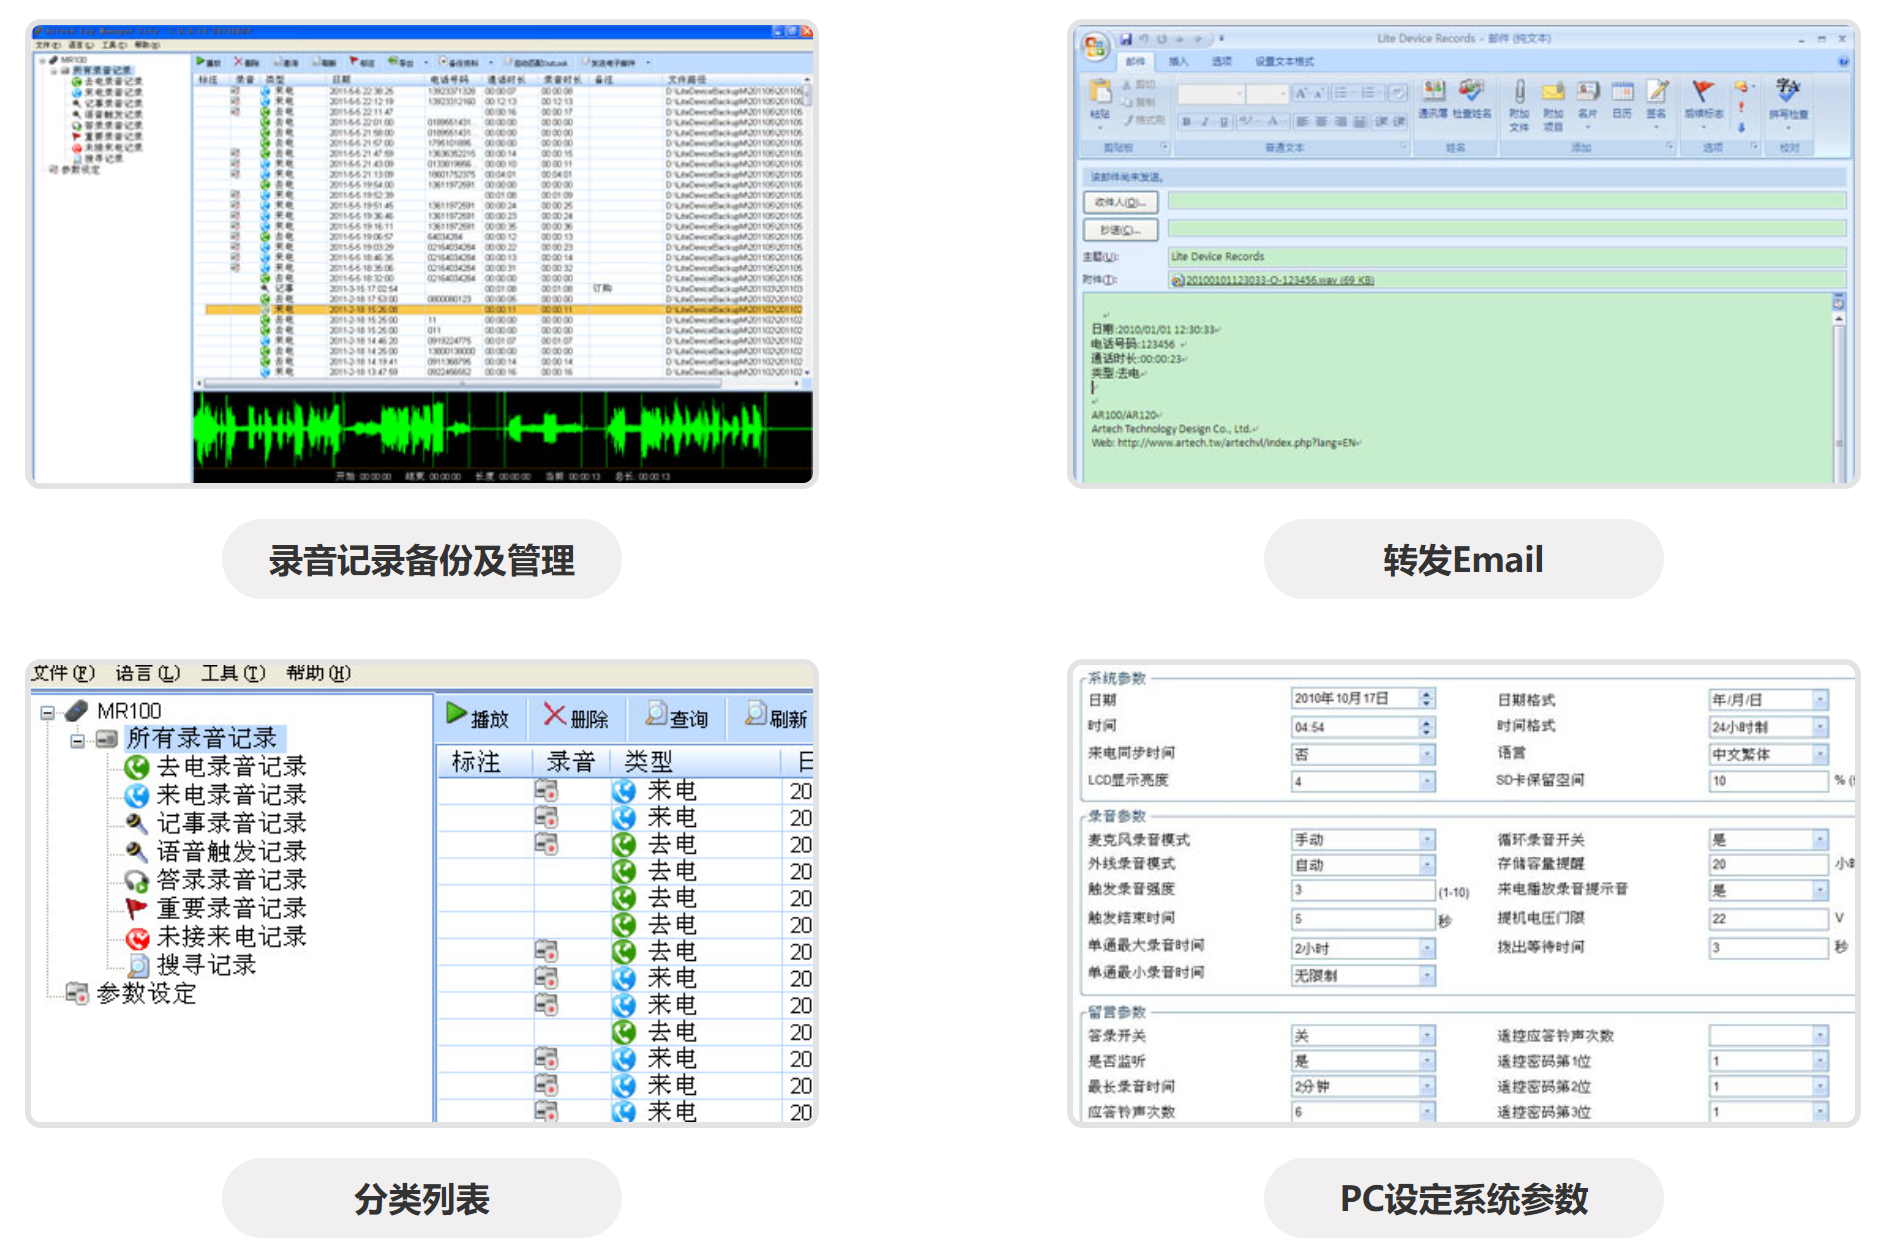This screenshot has width=1894, height=1246.
Task: Switch to the 插入 Insert ribbon tab
Action: click(1179, 62)
